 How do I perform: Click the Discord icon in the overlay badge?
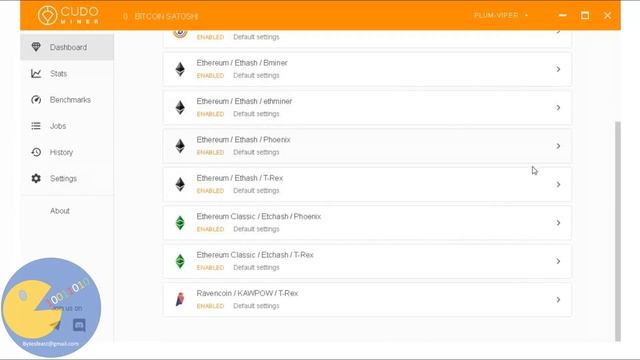[79, 325]
